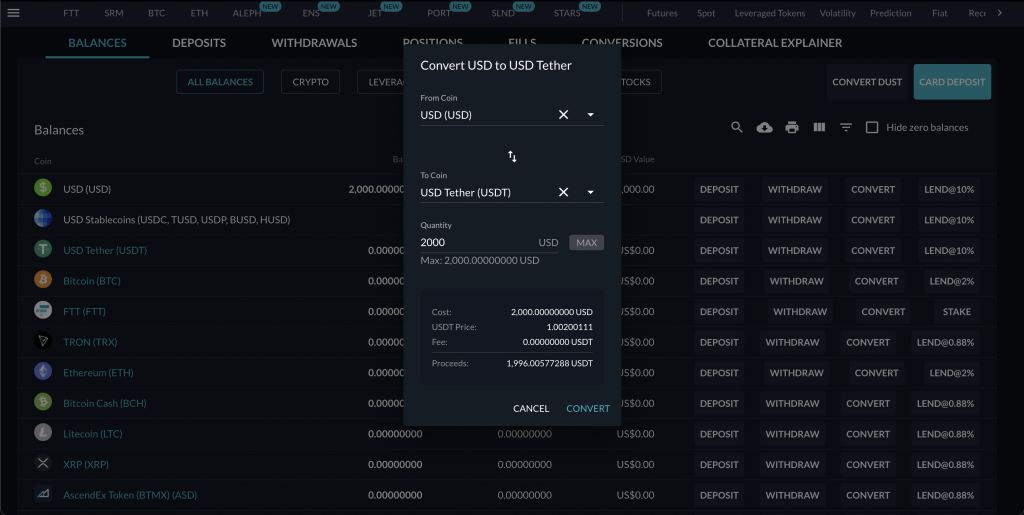Click the Litecoin coin icon
This screenshot has height=515, width=1024.
click(43, 433)
